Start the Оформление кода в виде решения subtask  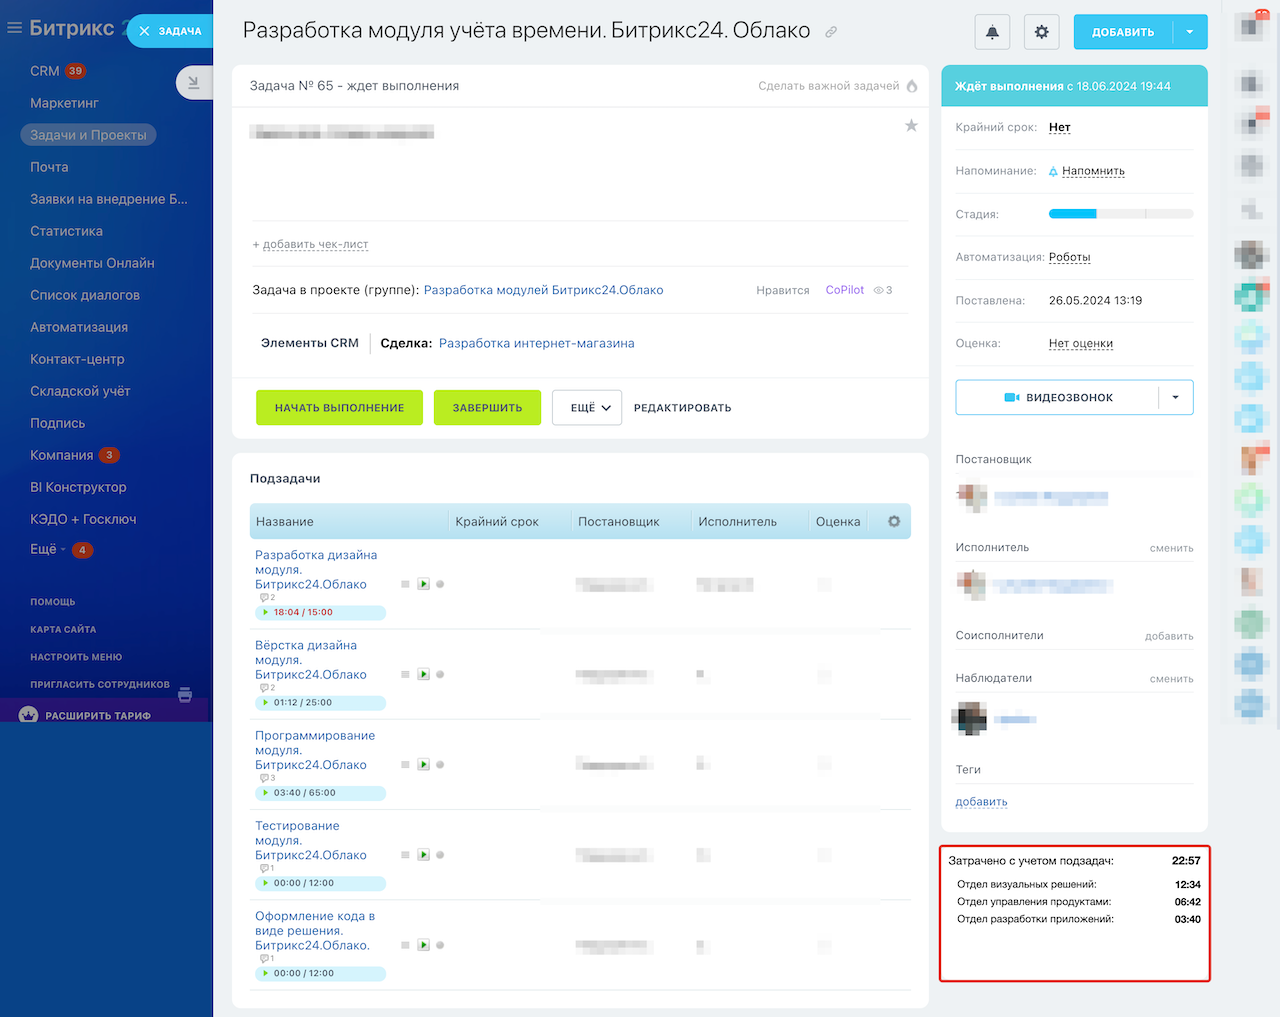[424, 945]
